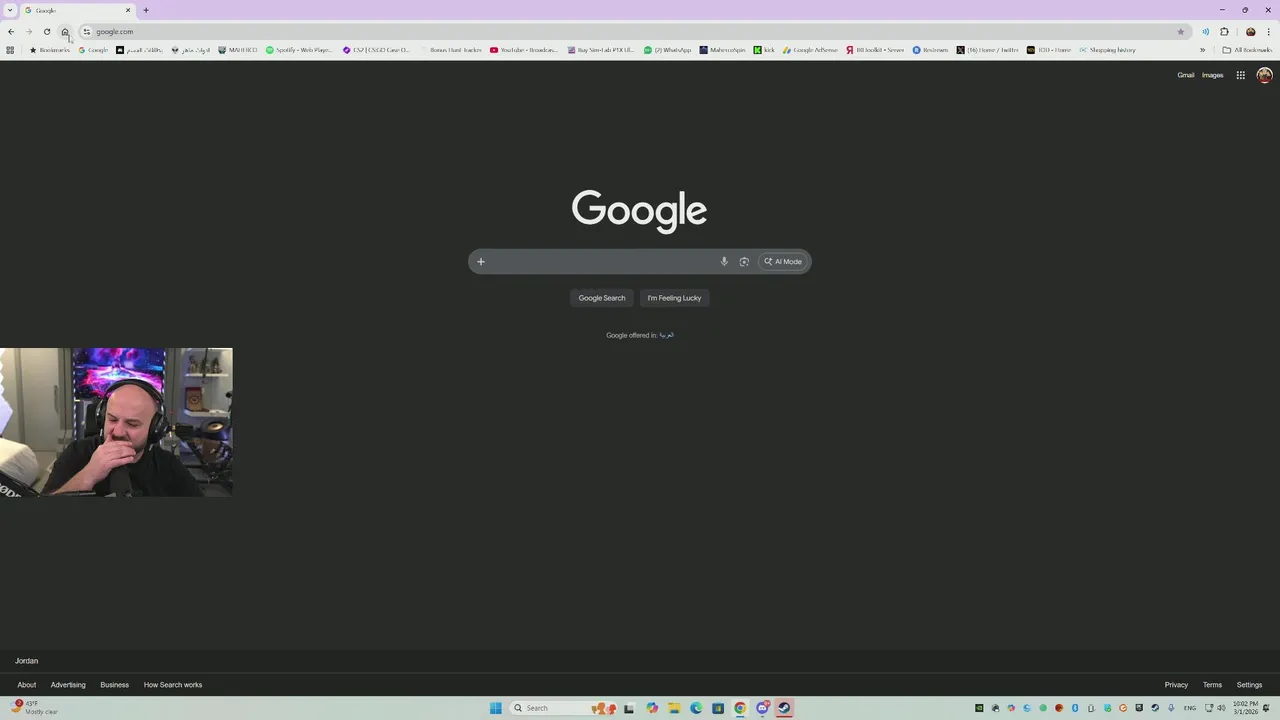Screen dimensions: 1280x720
Task: Click the AI Mode button
Action: click(x=783, y=262)
